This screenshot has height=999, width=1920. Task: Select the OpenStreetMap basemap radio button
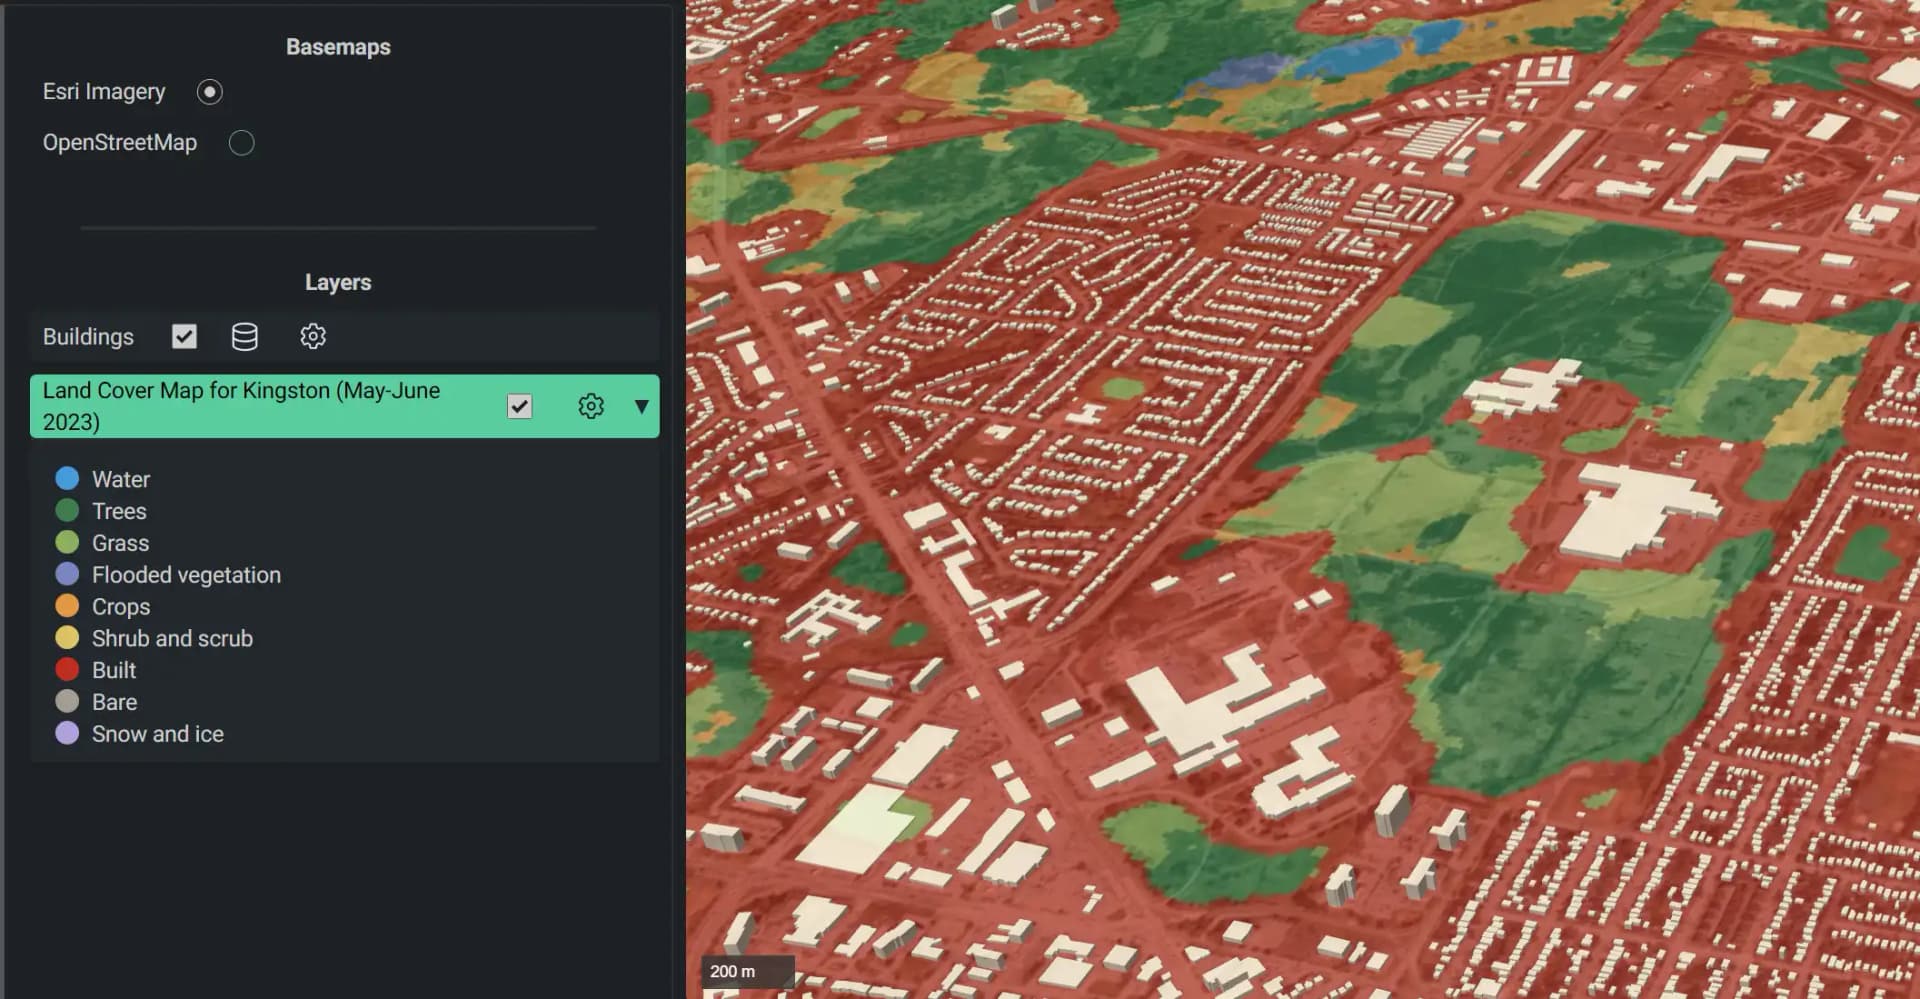pos(242,143)
